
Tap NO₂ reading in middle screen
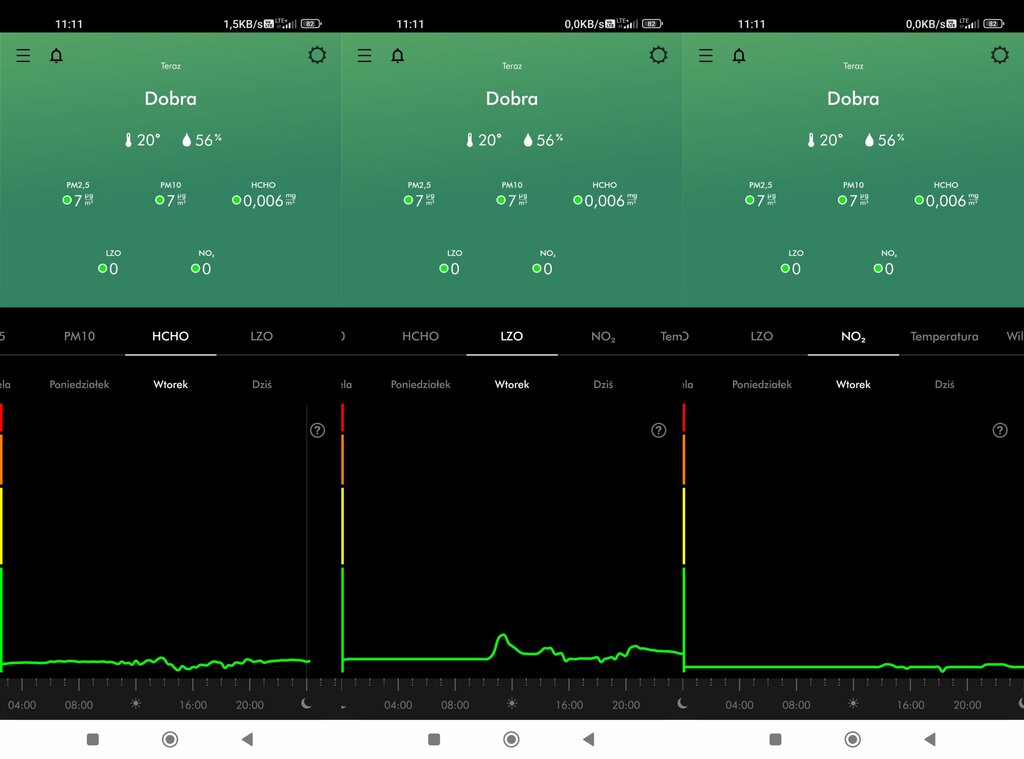point(543,263)
